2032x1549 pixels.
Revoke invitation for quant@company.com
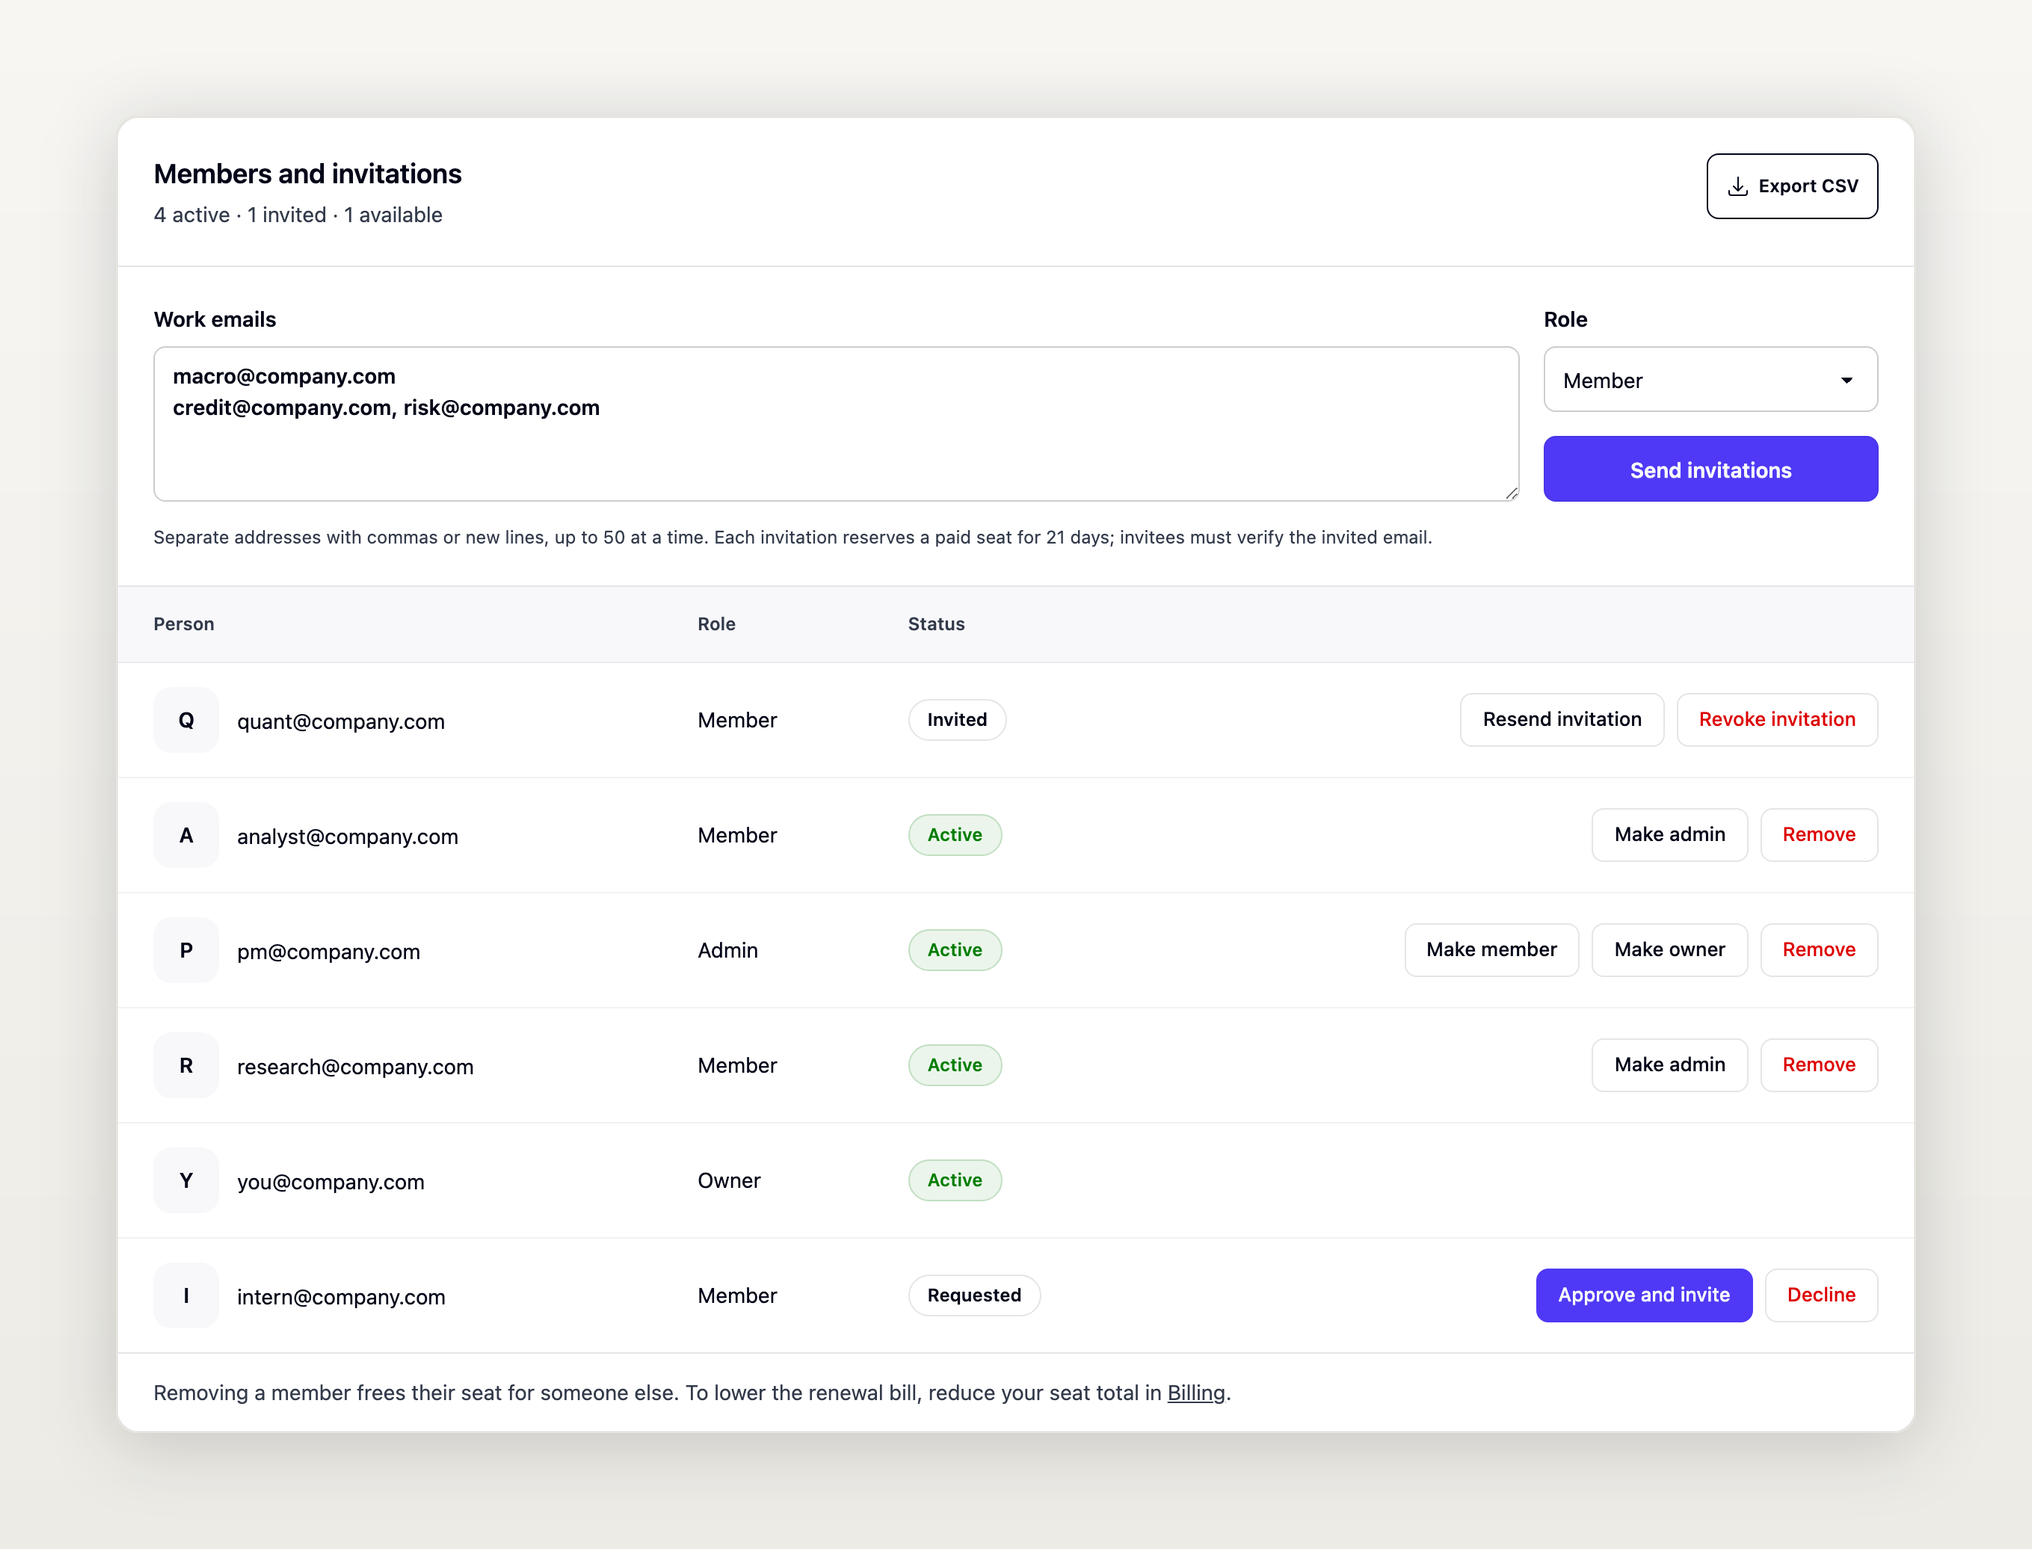pos(1776,720)
